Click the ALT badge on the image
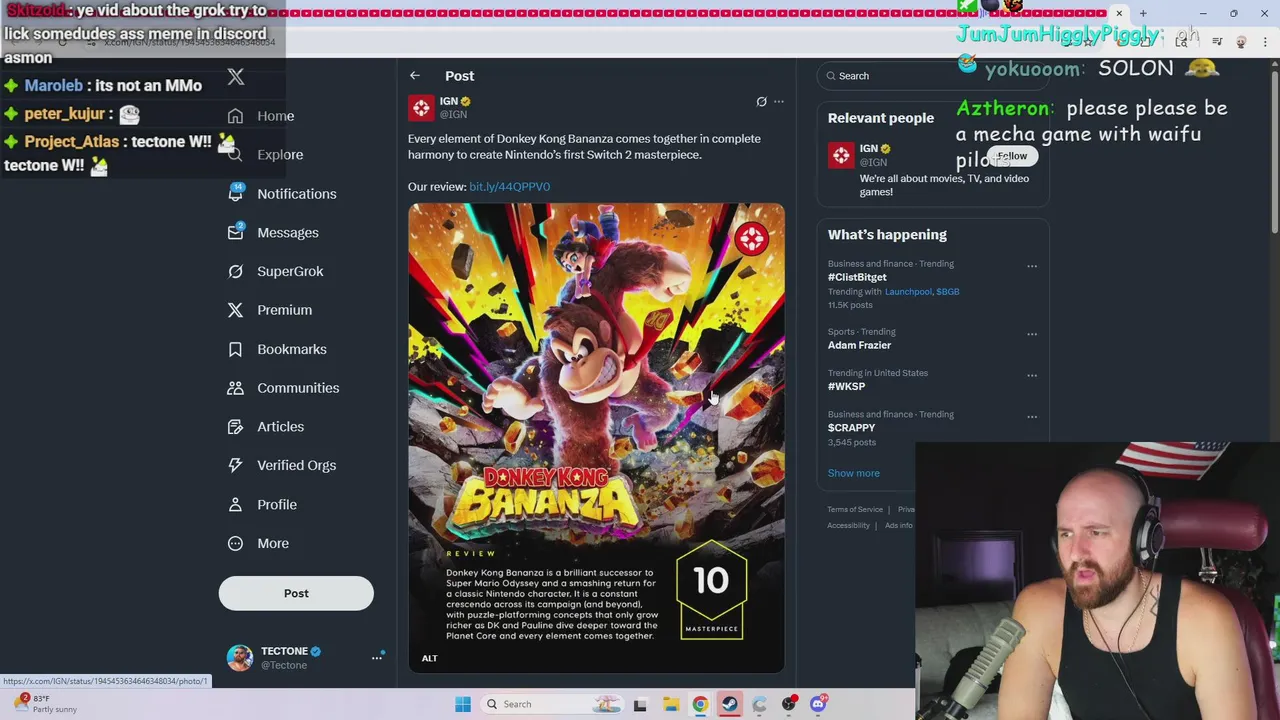Image resolution: width=1280 pixels, height=720 pixels. pyautogui.click(x=429, y=658)
